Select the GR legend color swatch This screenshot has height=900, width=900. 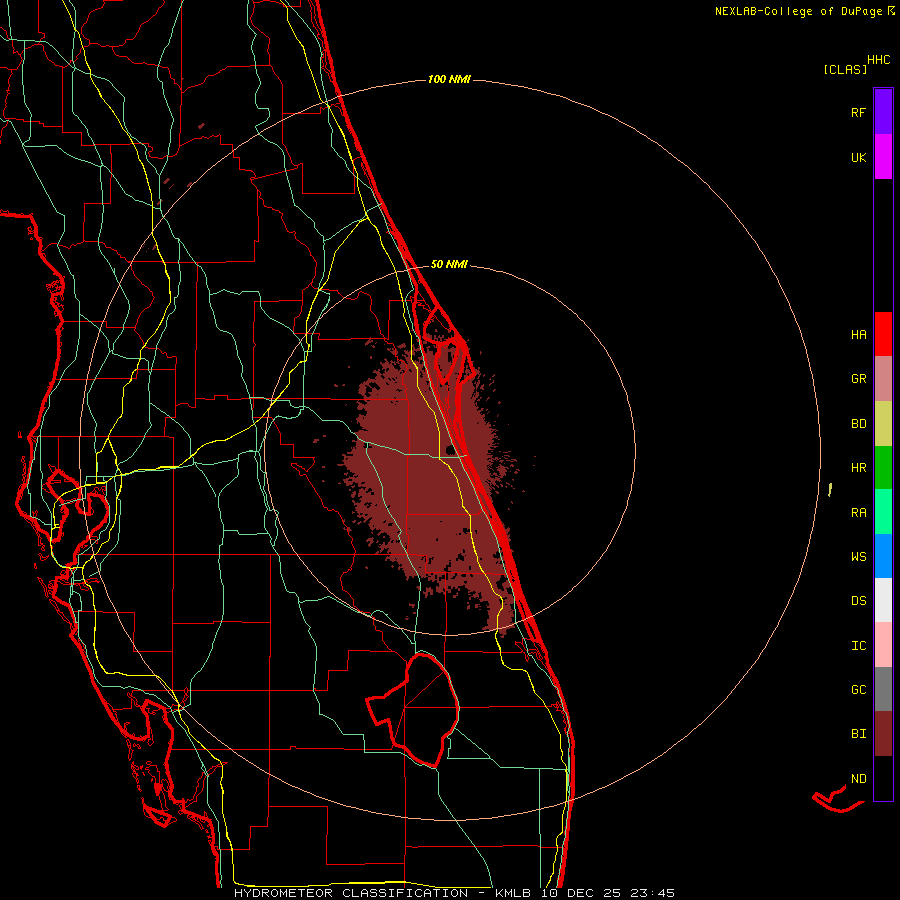click(x=883, y=378)
